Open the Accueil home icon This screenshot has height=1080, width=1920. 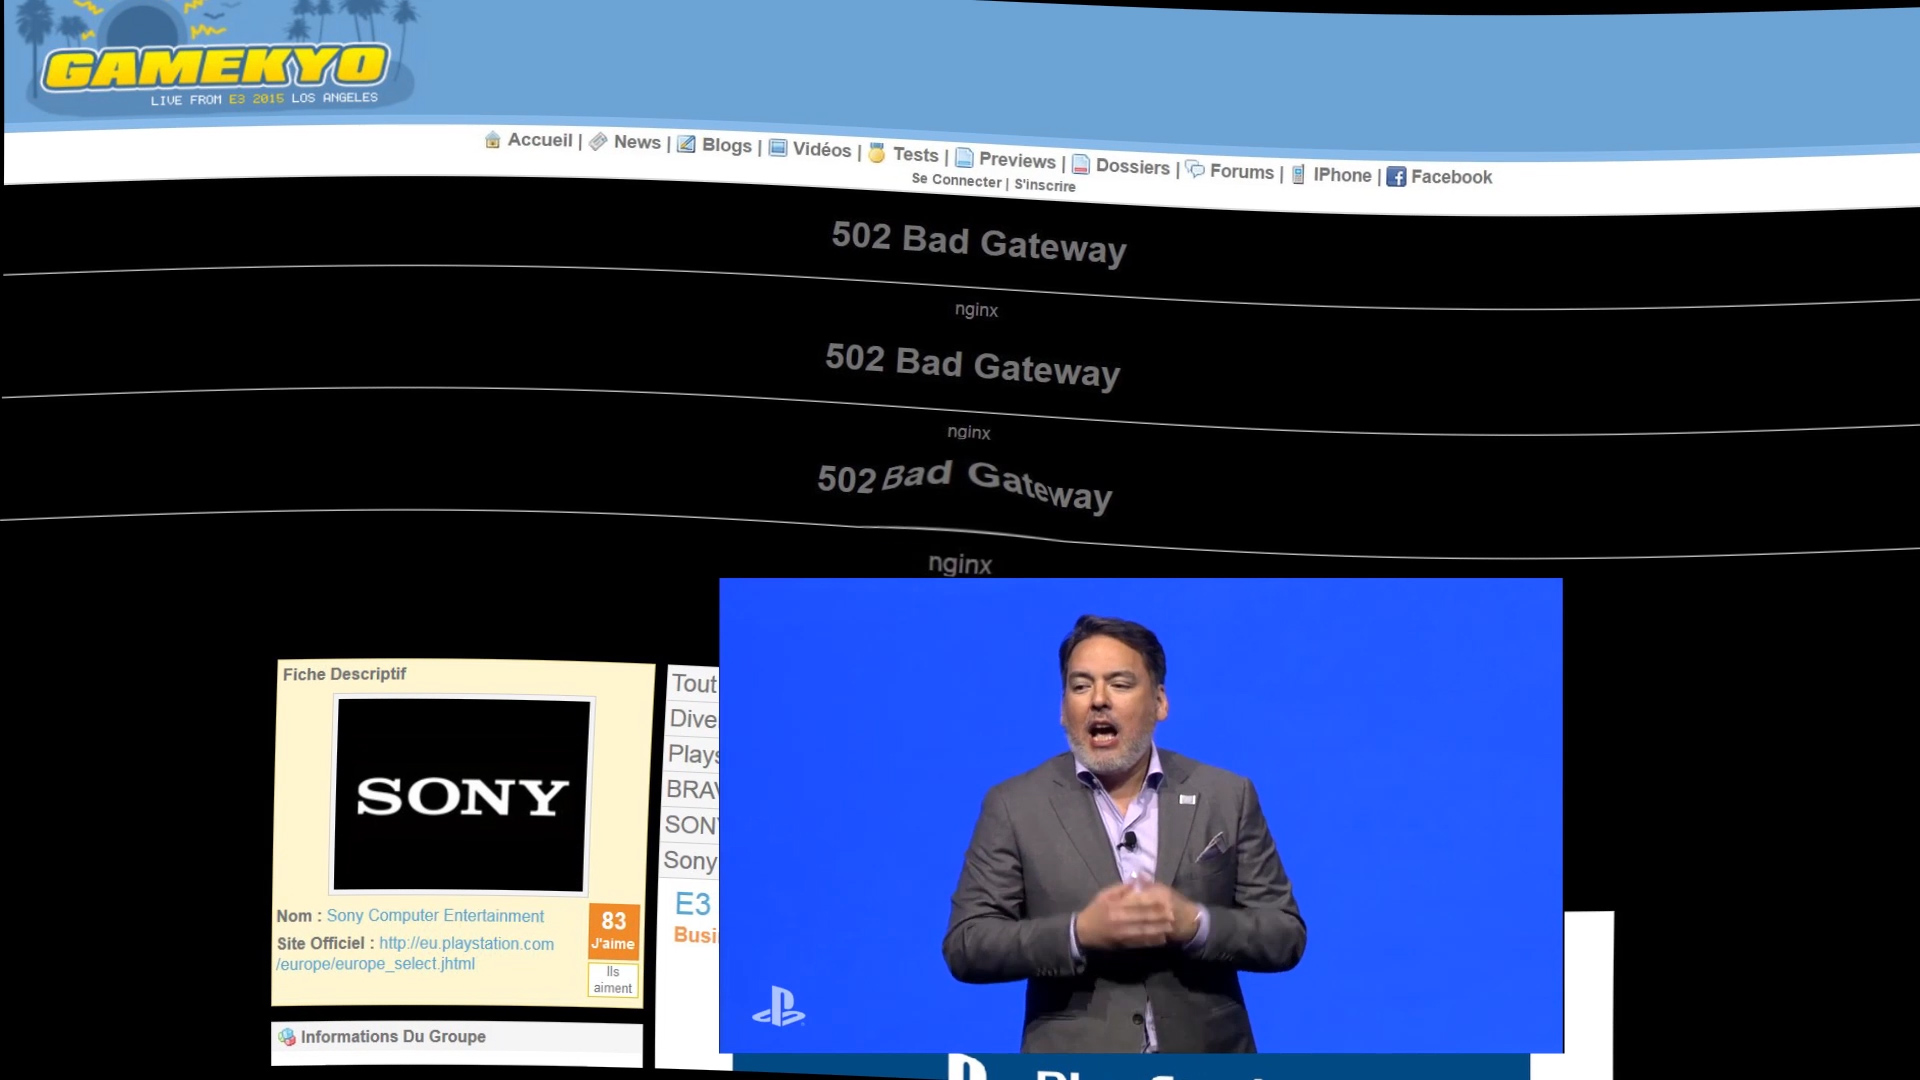pyautogui.click(x=492, y=140)
